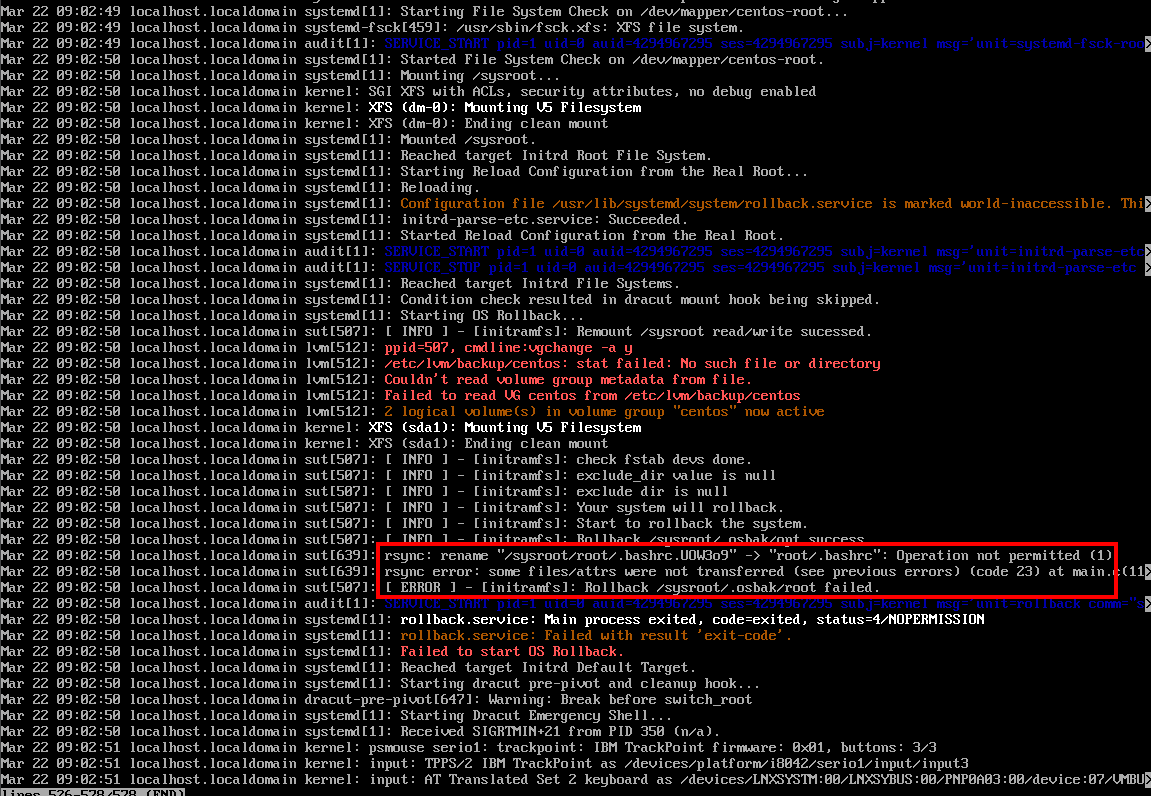
Task: Click "Reached target Initrd Root File System." line
Action: [x=555, y=155]
